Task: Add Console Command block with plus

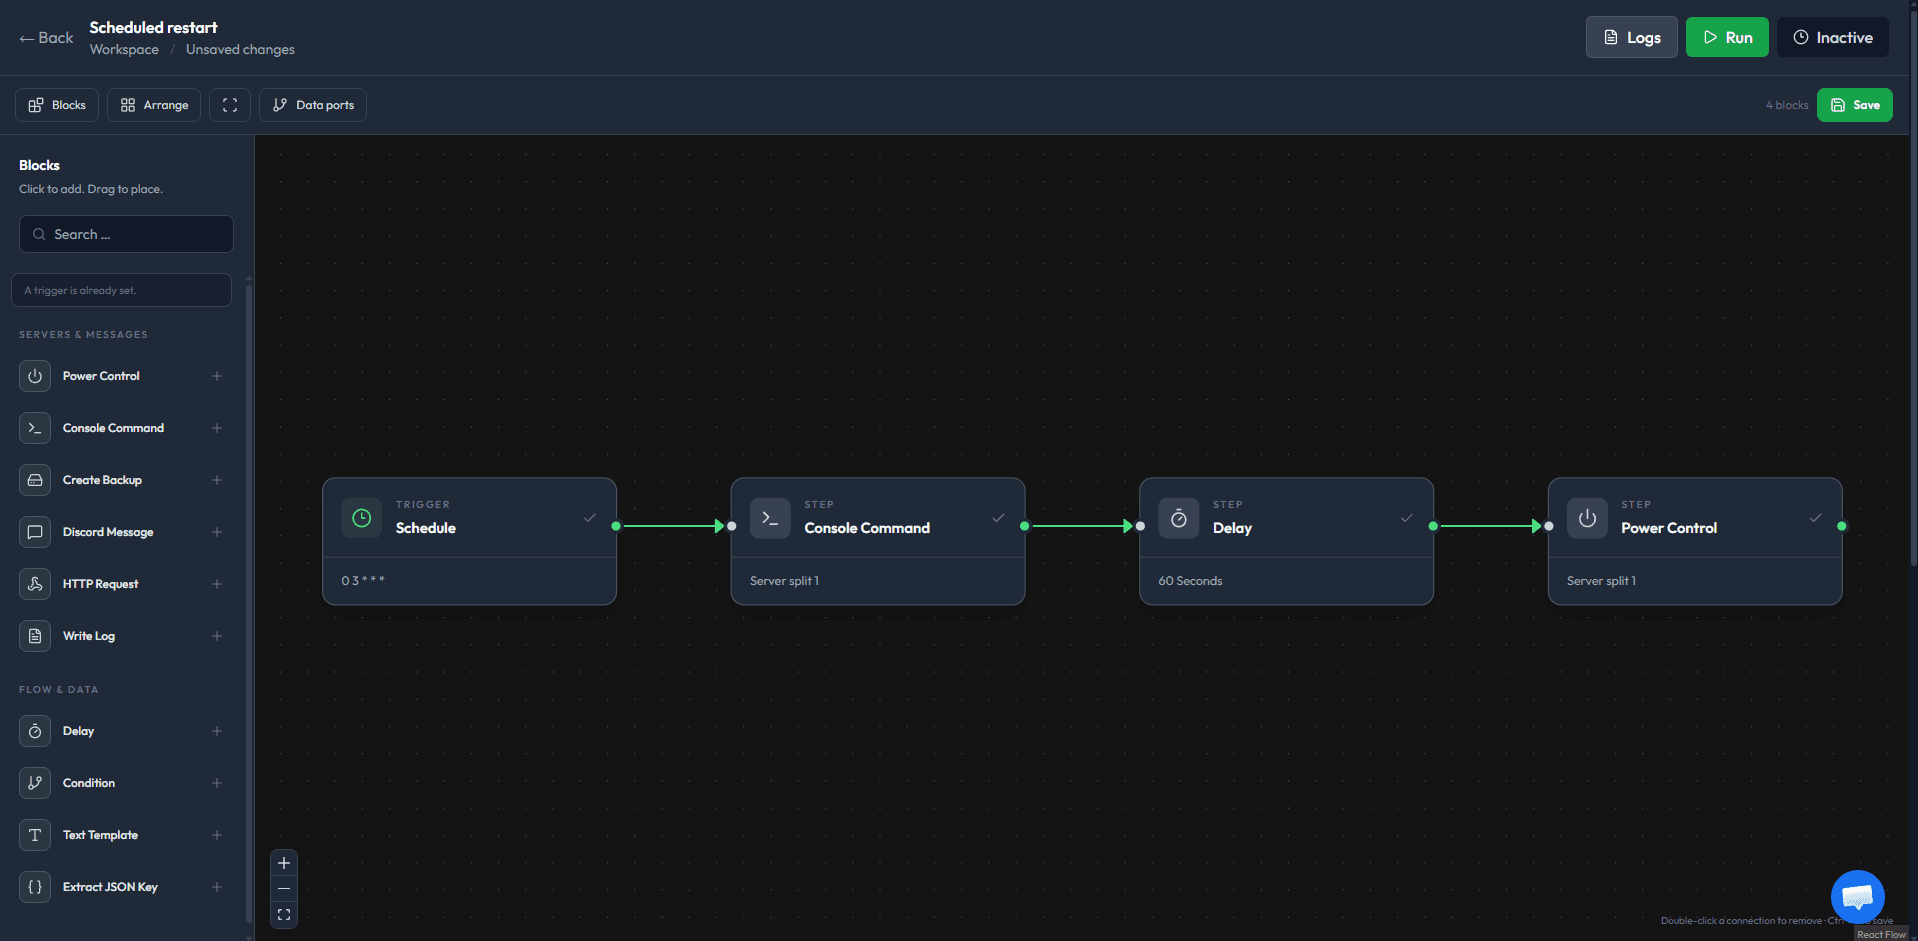Action: tap(217, 428)
